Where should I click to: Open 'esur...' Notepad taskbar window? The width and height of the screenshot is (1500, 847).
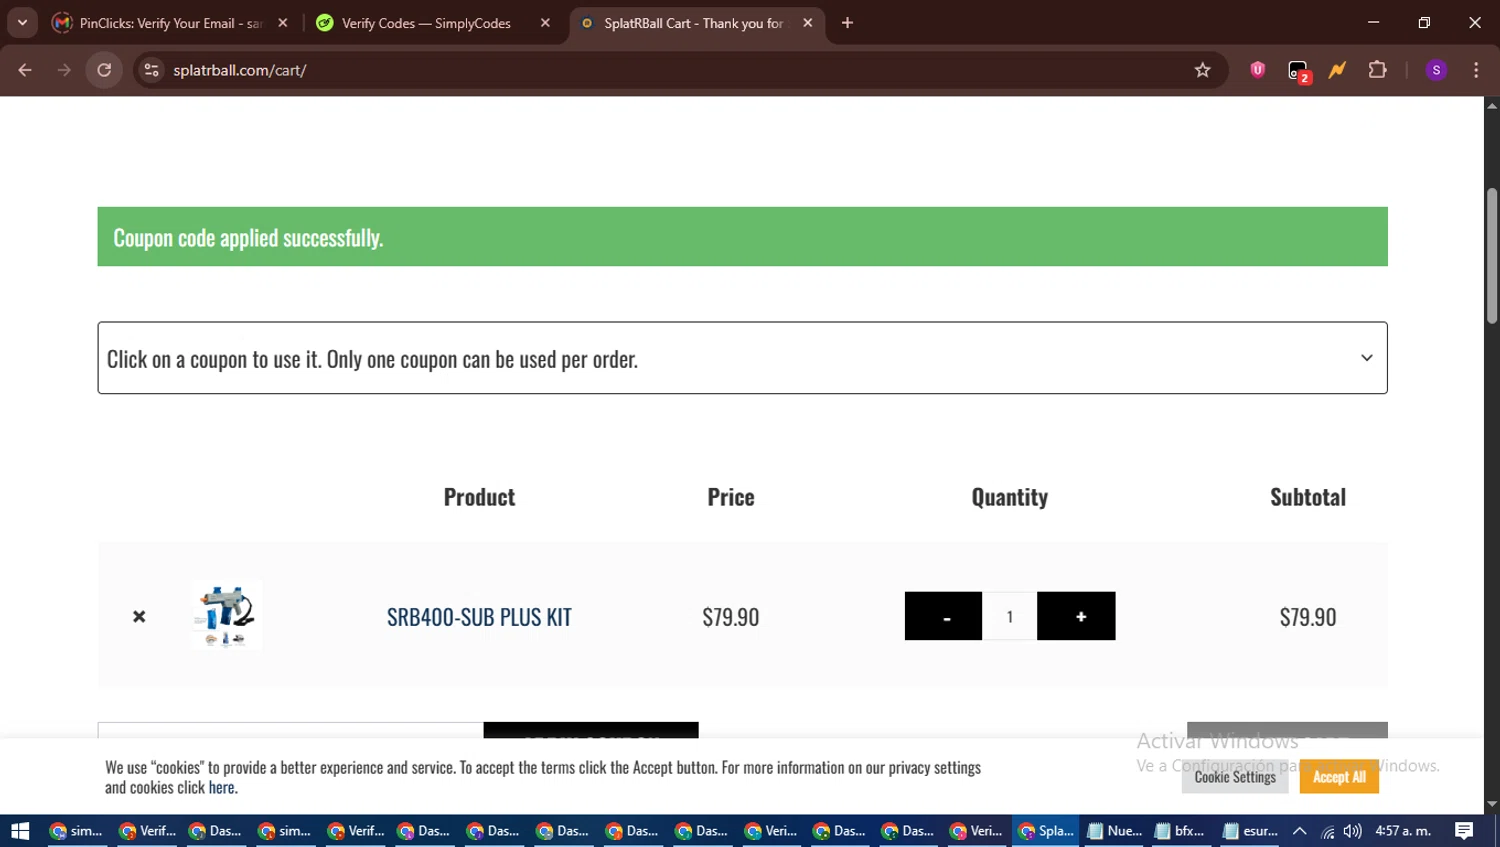pyautogui.click(x=1250, y=831)
